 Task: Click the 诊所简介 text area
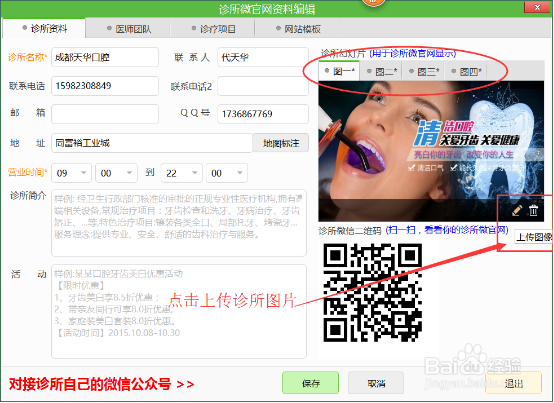(179, 223)
